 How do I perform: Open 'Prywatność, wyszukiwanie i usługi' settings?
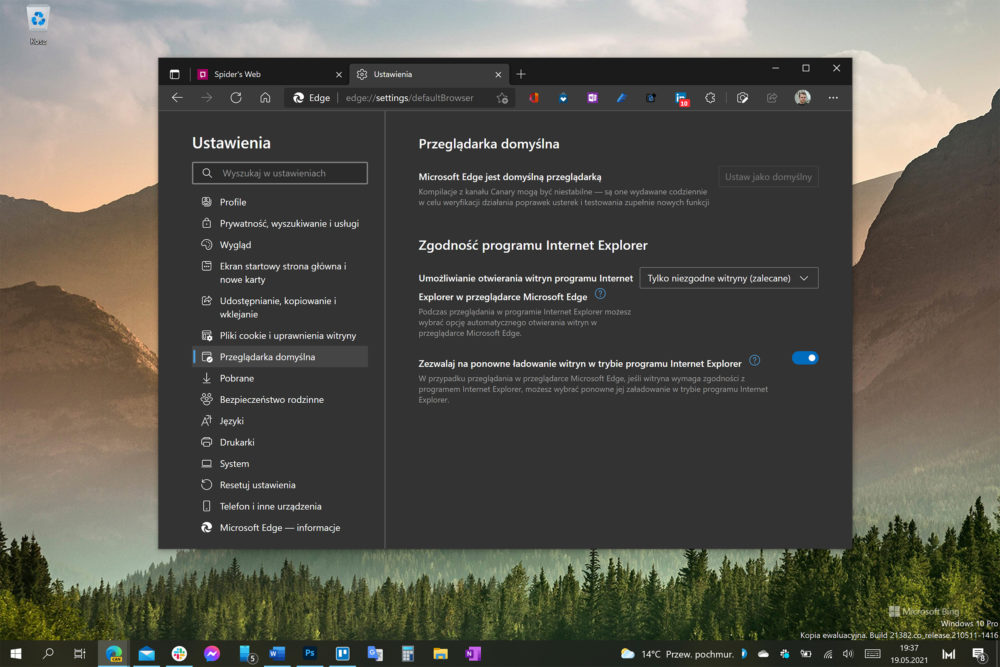coord(280,223)
